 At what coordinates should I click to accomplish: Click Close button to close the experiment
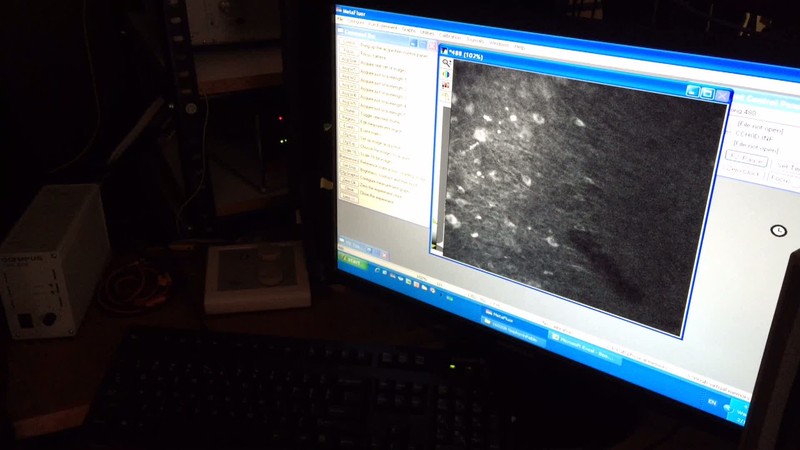click(x=349, y=190)
